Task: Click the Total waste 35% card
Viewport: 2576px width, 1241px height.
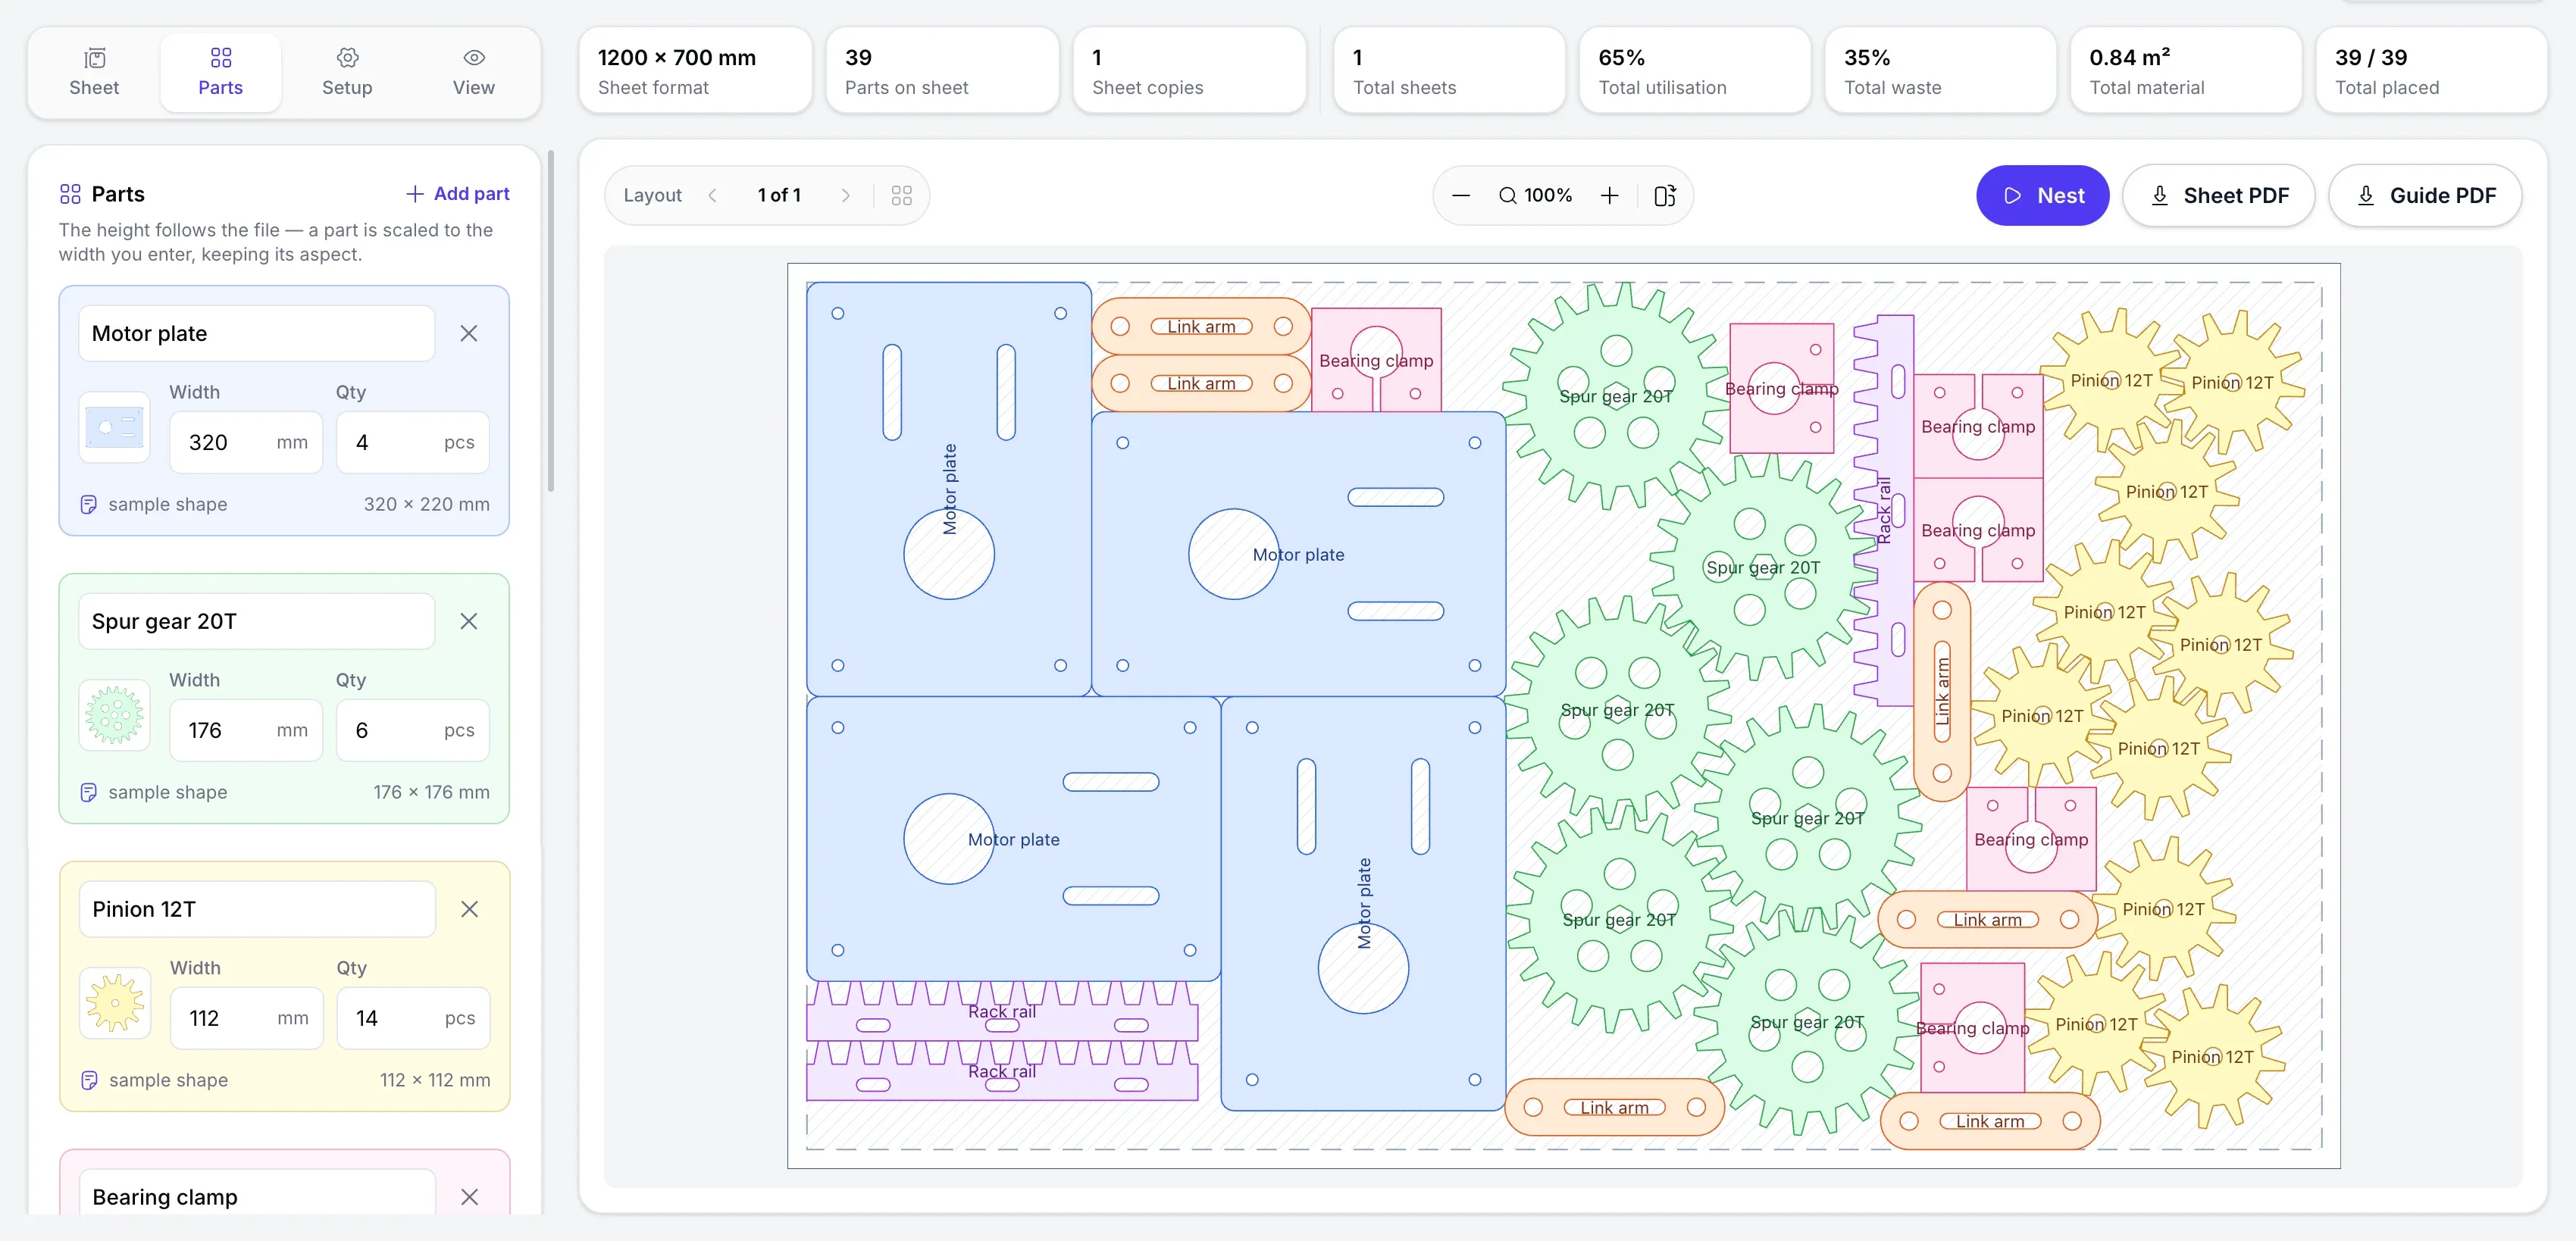Action: (1940, 71)
